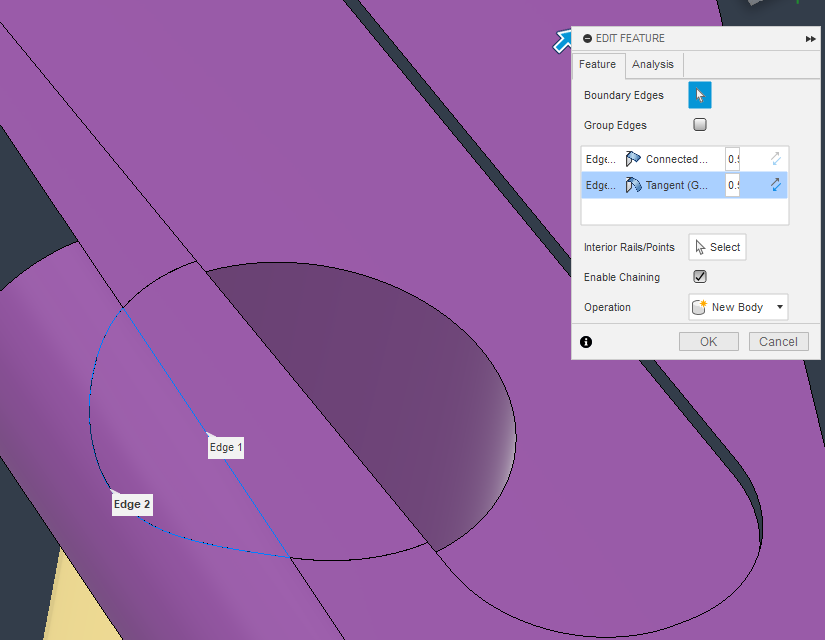Switch to the Analysis tab
825x640 pixels.
(652, 64)
